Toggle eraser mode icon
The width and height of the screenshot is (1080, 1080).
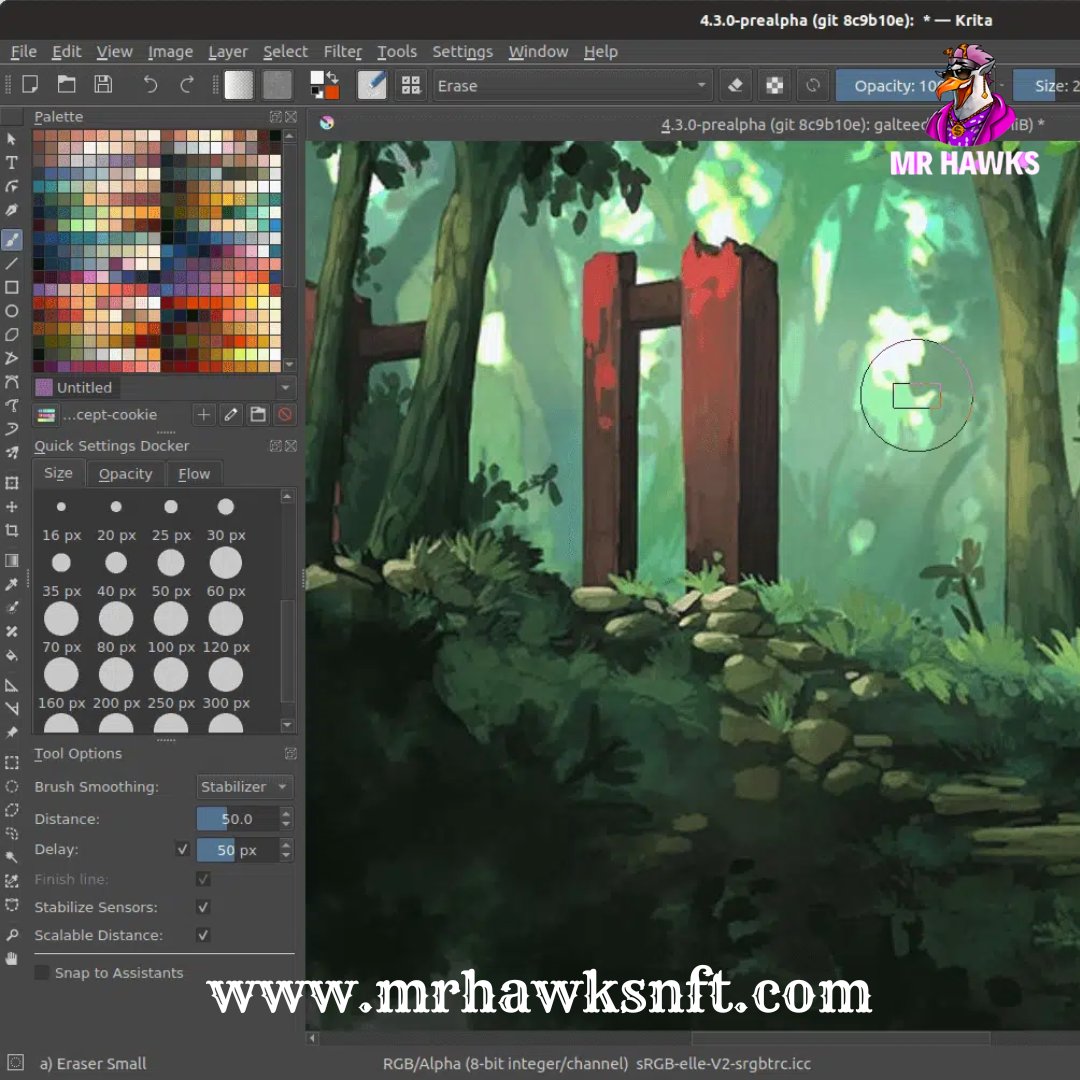[735, 85]
